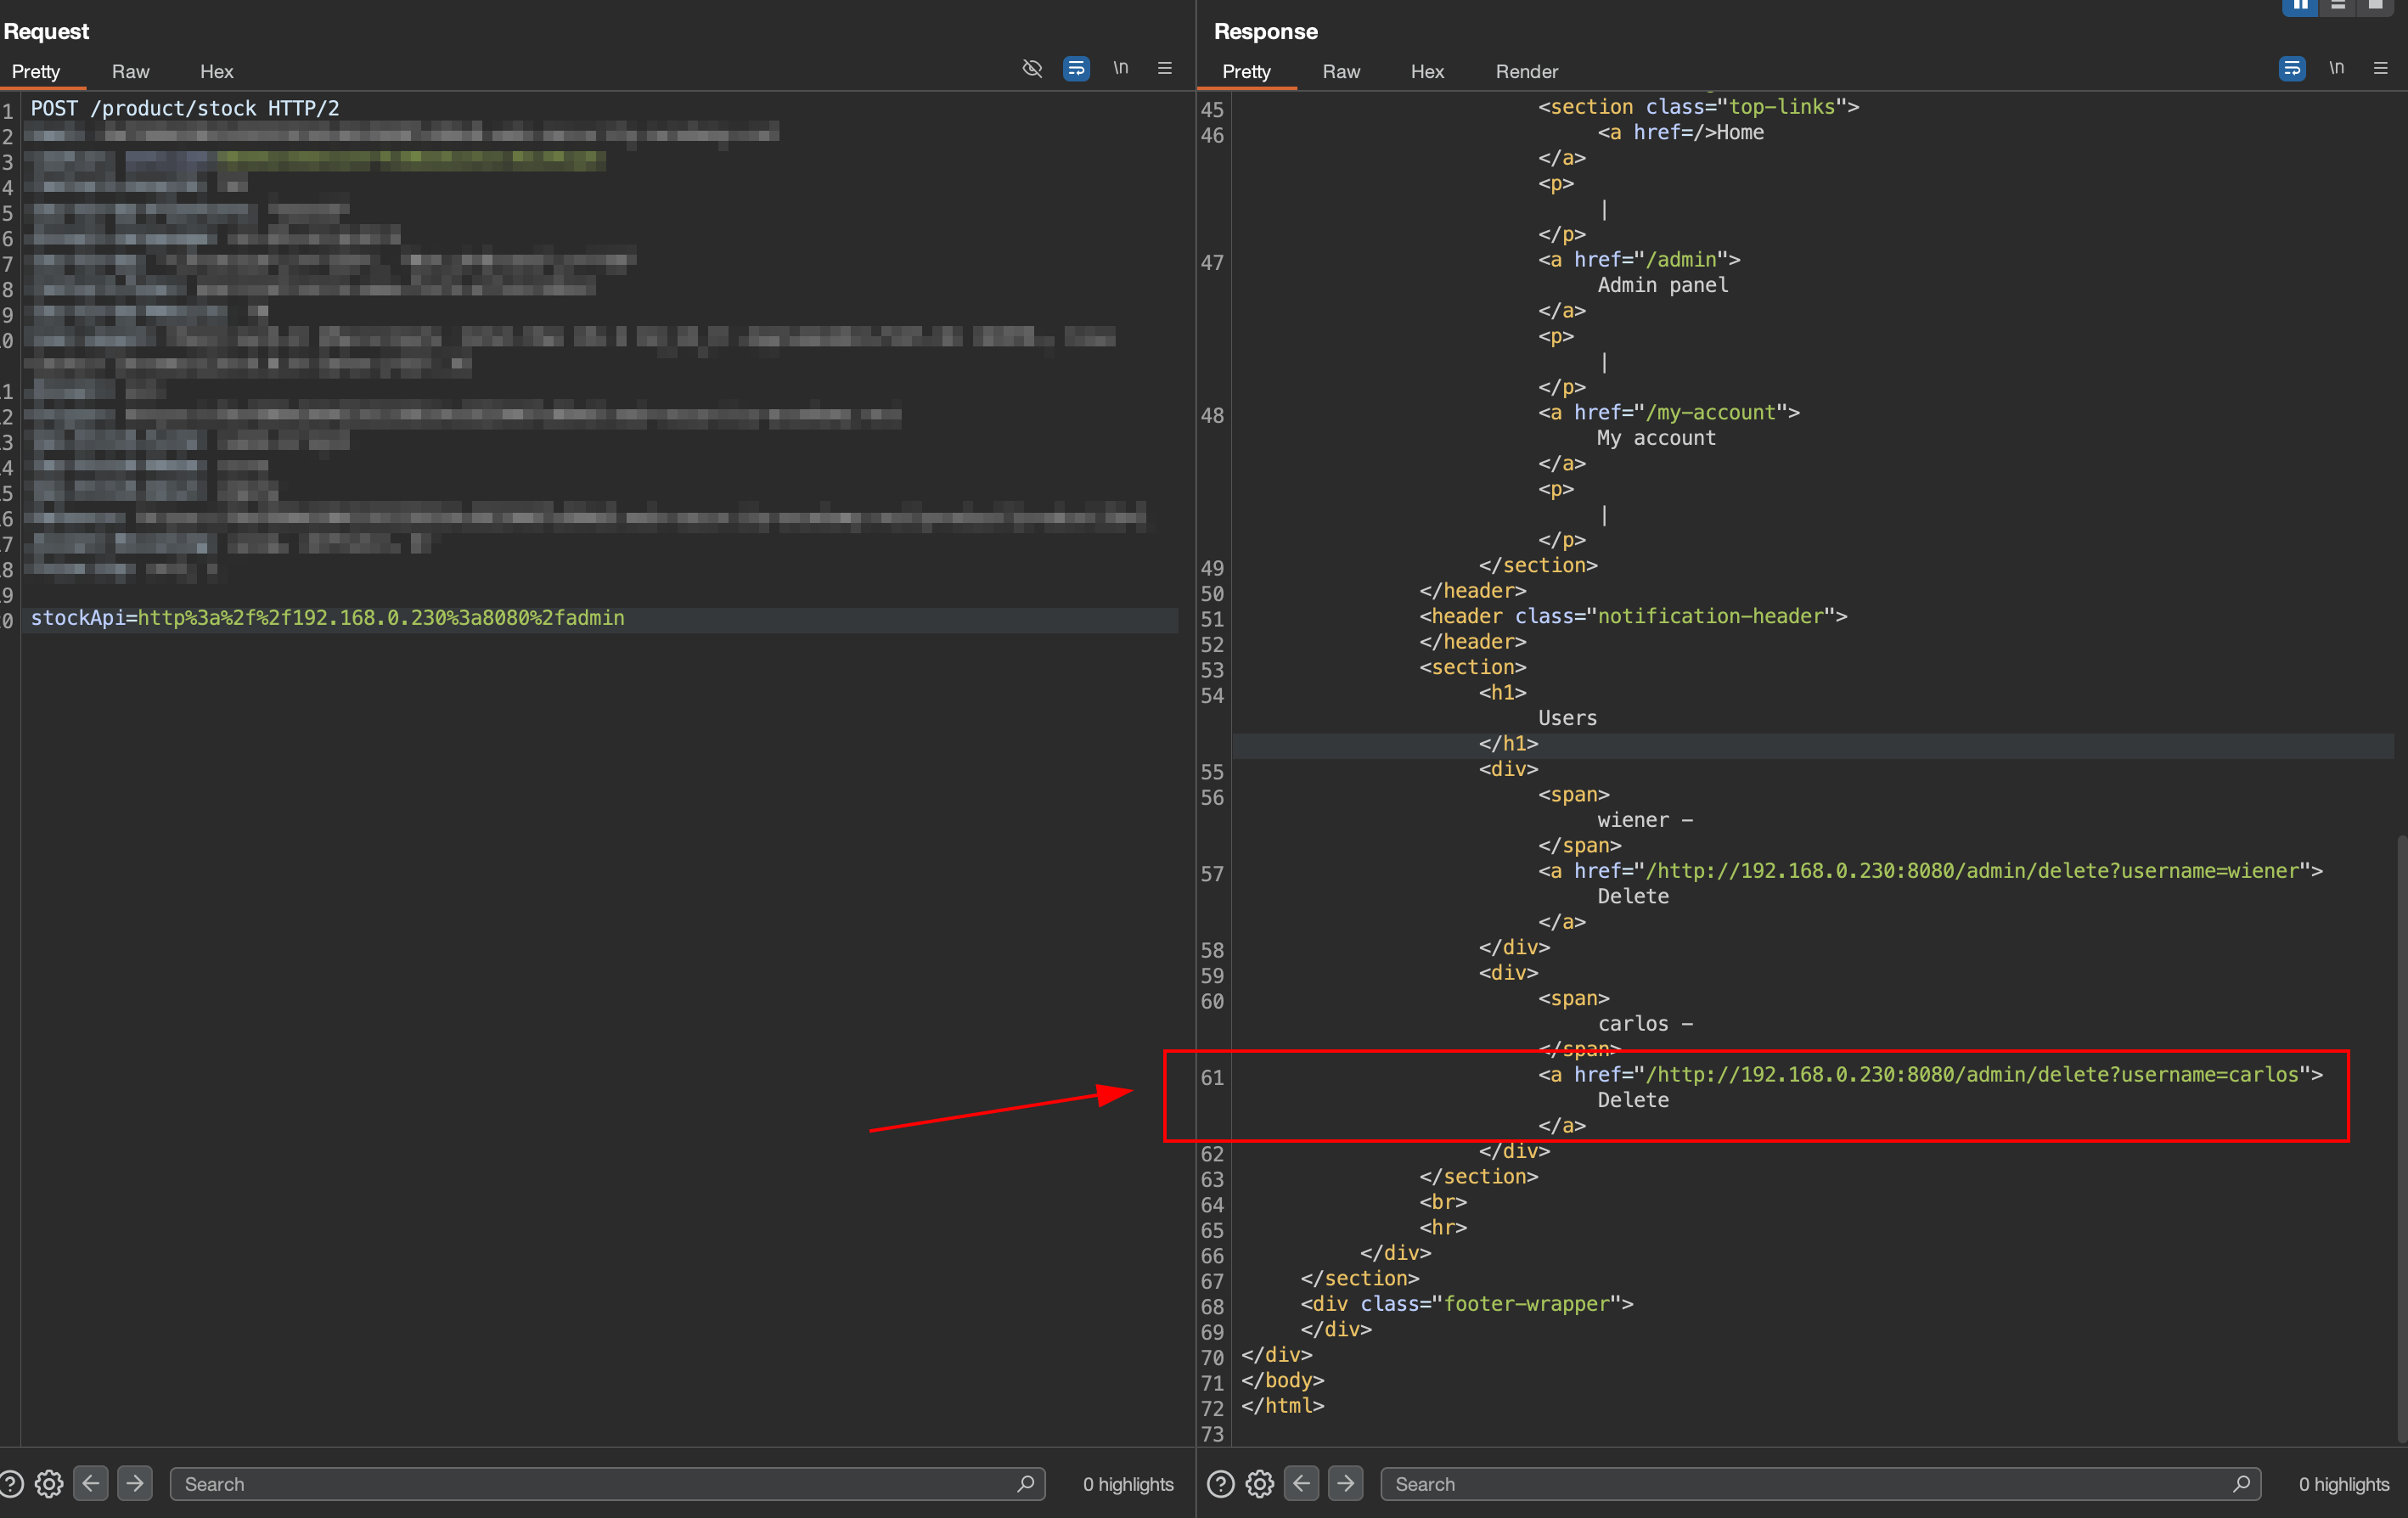Go to next match in Response search
Viewport: 2408px width, 1518px height.
[1345, 1483]
